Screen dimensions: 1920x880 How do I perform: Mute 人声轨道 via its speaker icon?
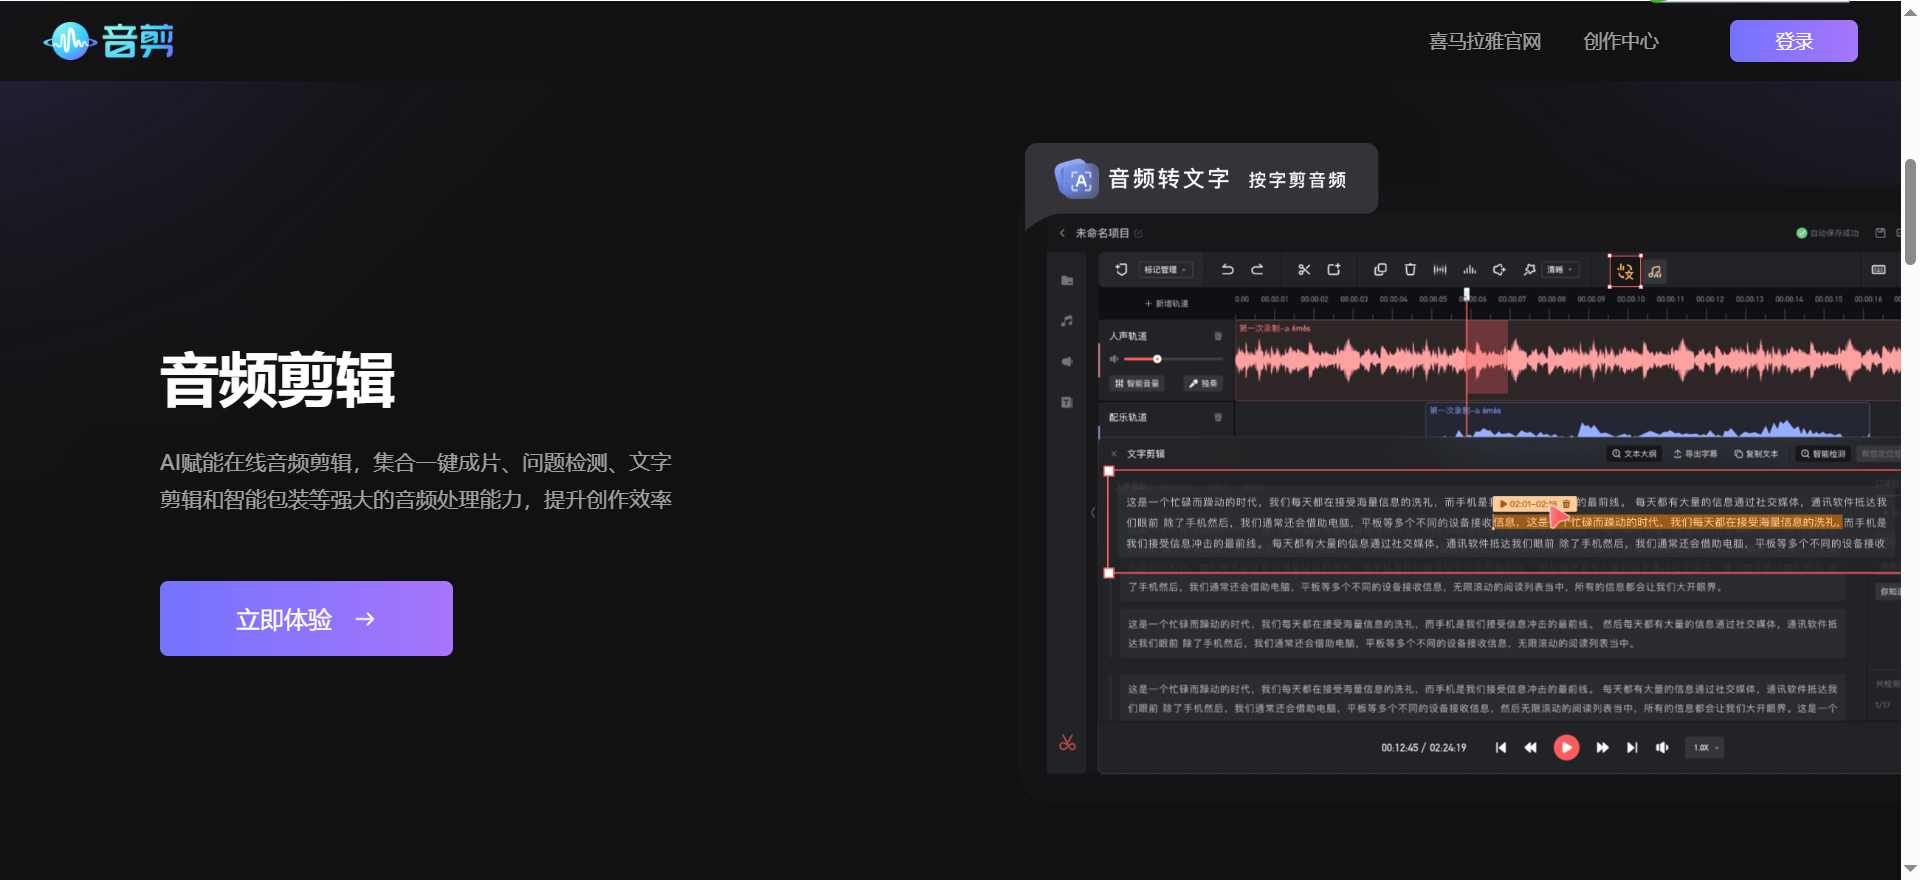click(1114, 359)
